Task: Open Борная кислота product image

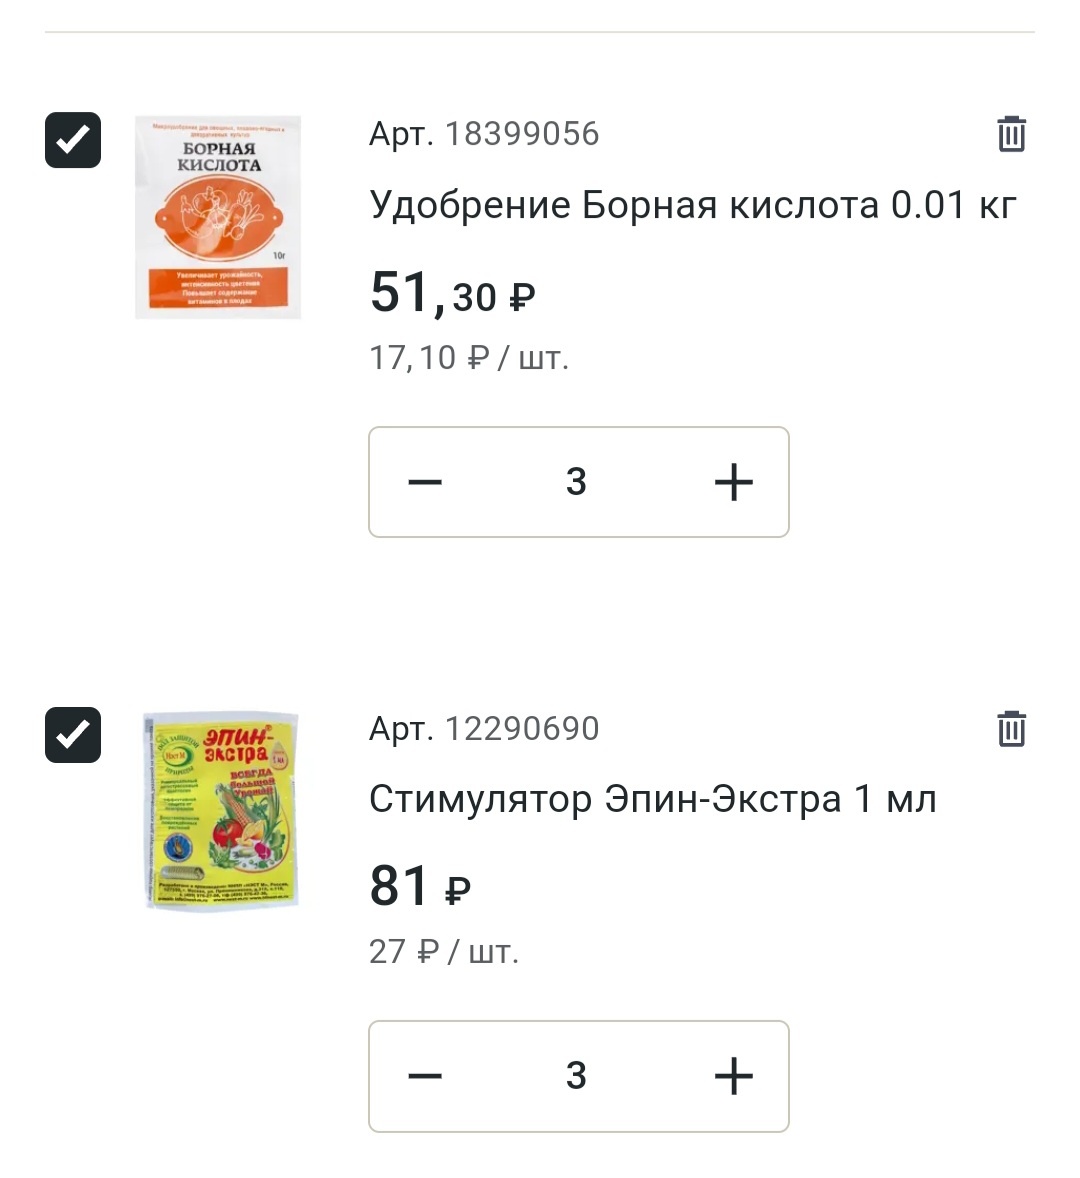Action: (x=218, y=218)
